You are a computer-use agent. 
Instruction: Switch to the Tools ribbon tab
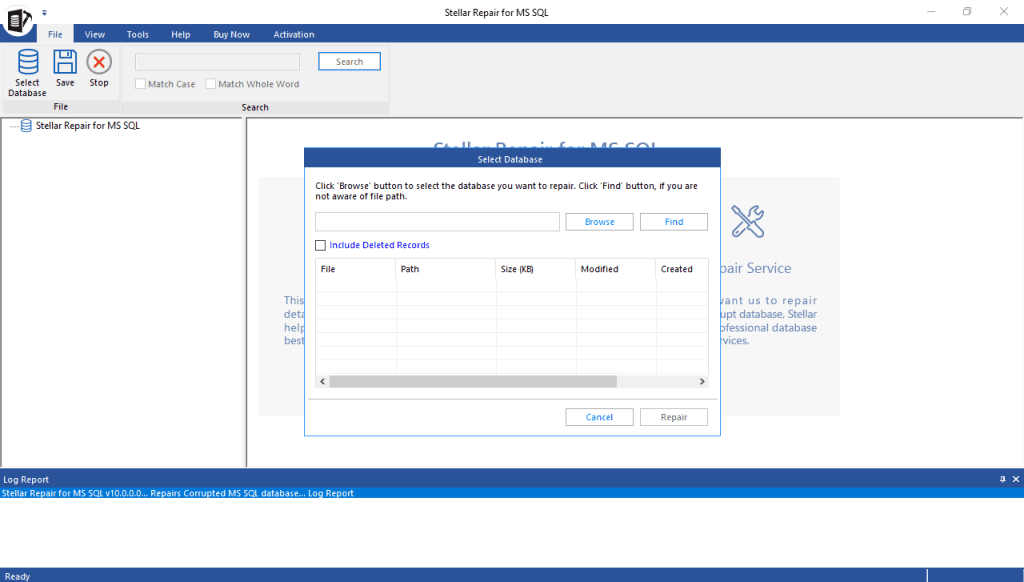pyautogui.click(x=137, y=33)
